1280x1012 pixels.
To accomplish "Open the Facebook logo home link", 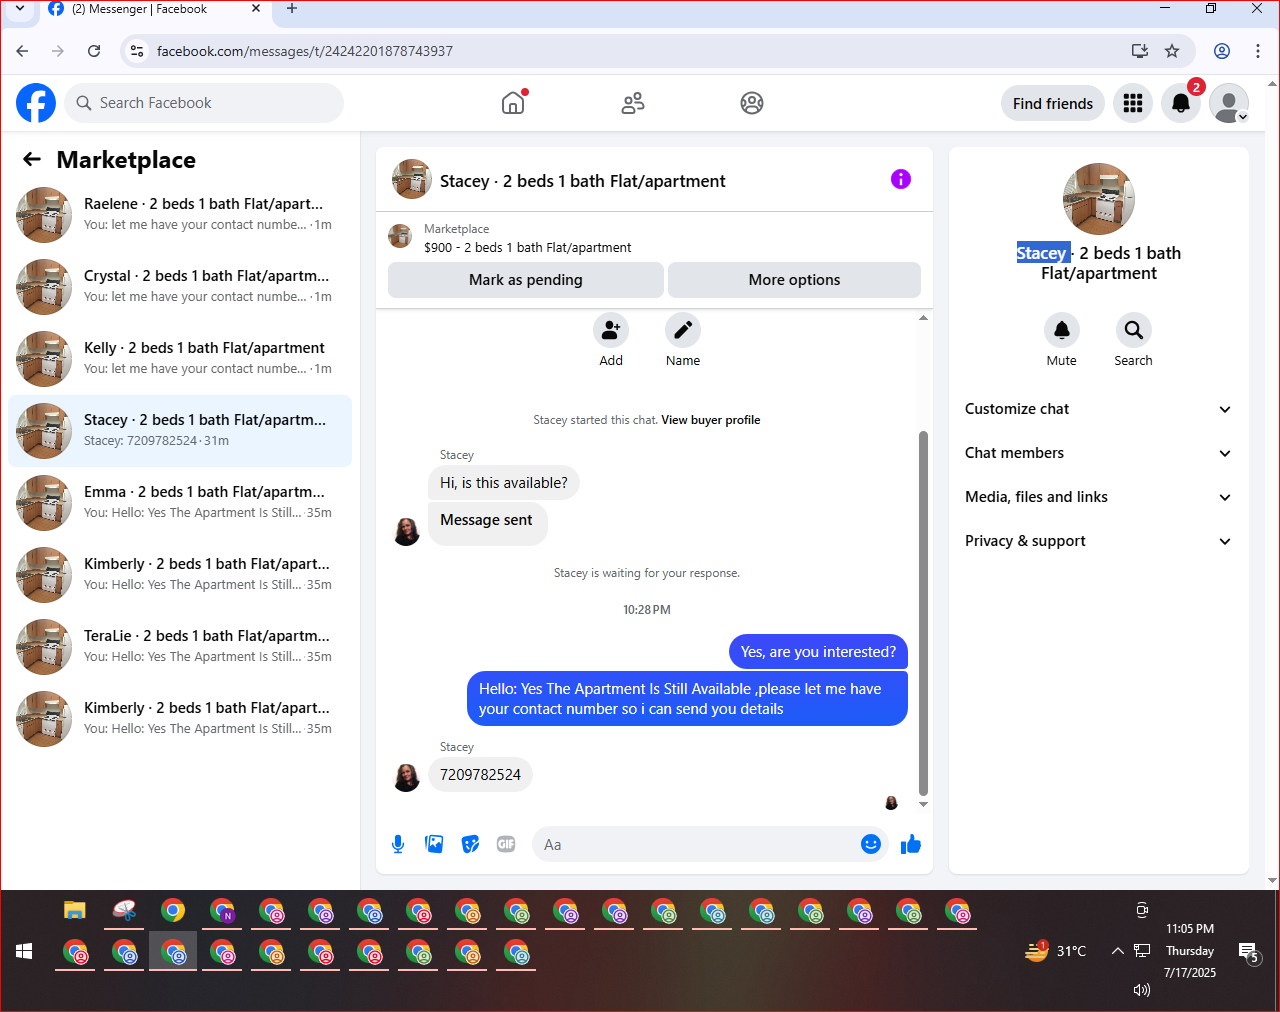I will (36, 103).
